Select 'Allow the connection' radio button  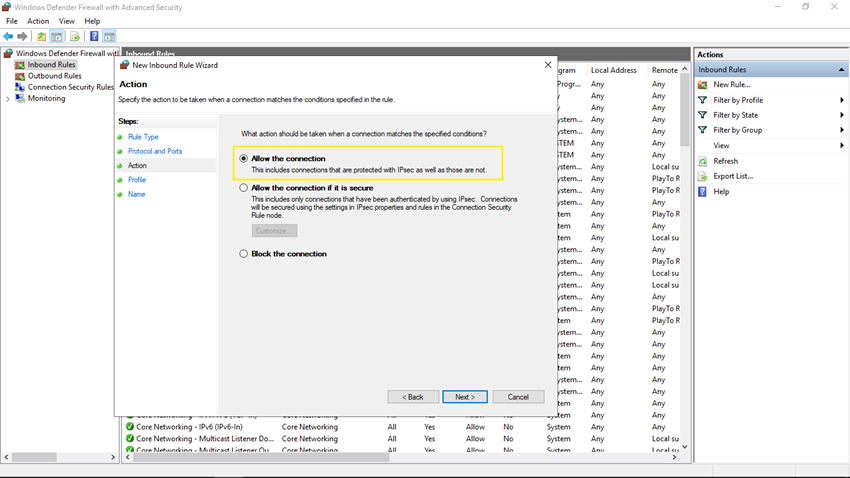click(243, 158)
